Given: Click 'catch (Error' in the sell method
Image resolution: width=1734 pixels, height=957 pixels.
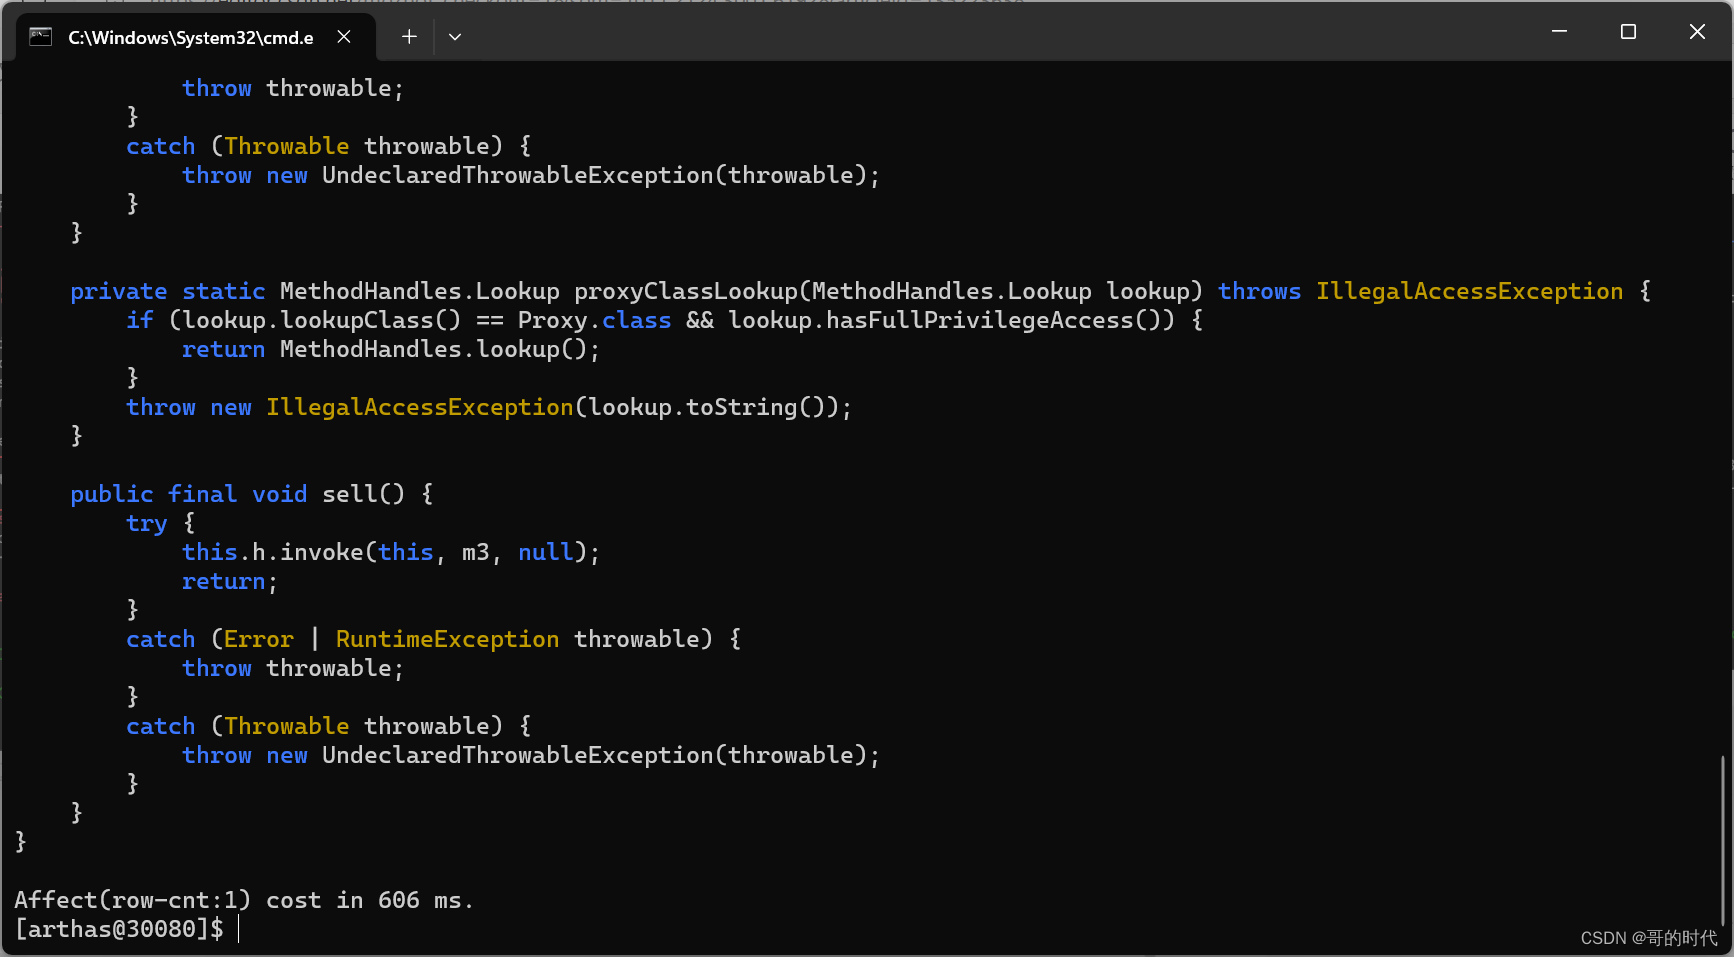Looking at the screenshot, I should click(x=210, y=639).
